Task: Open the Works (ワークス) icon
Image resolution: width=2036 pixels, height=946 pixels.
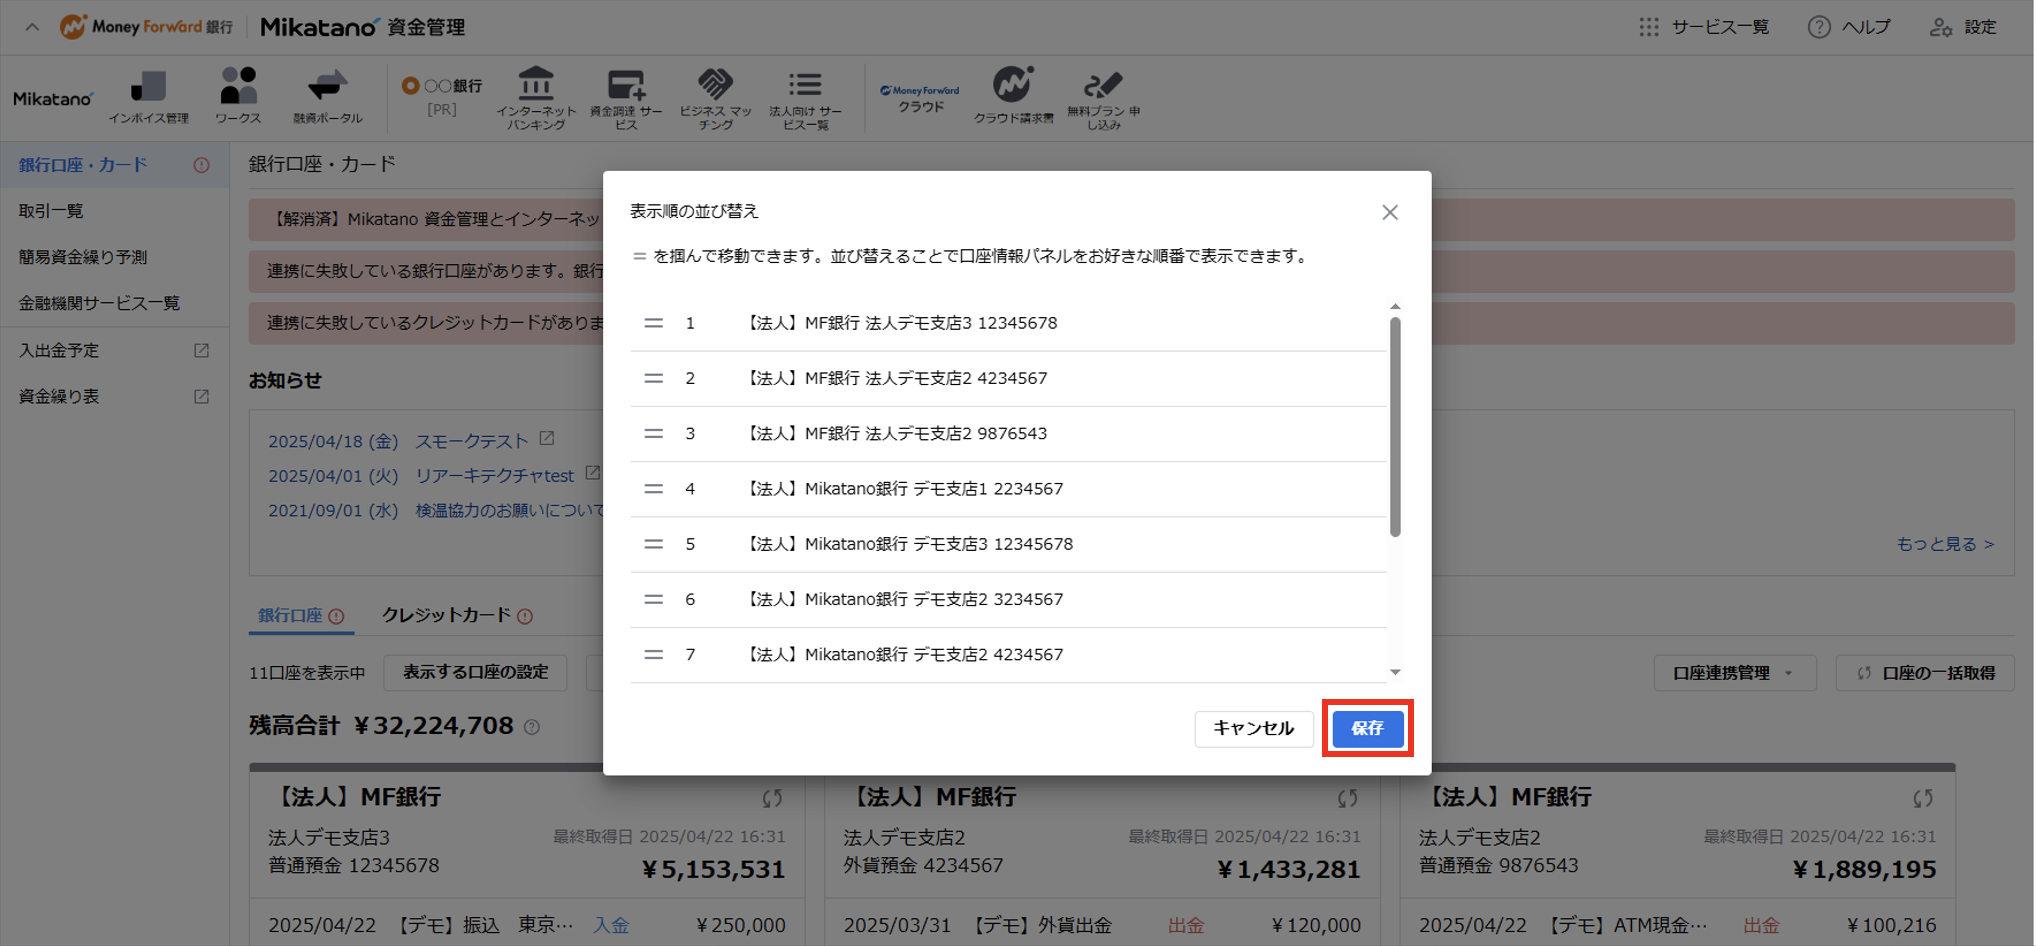Action: [x=238, y=97]
